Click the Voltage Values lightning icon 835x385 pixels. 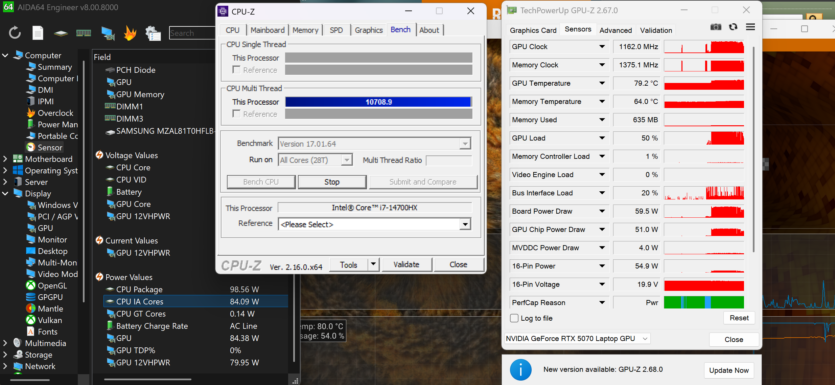[99, 155]
